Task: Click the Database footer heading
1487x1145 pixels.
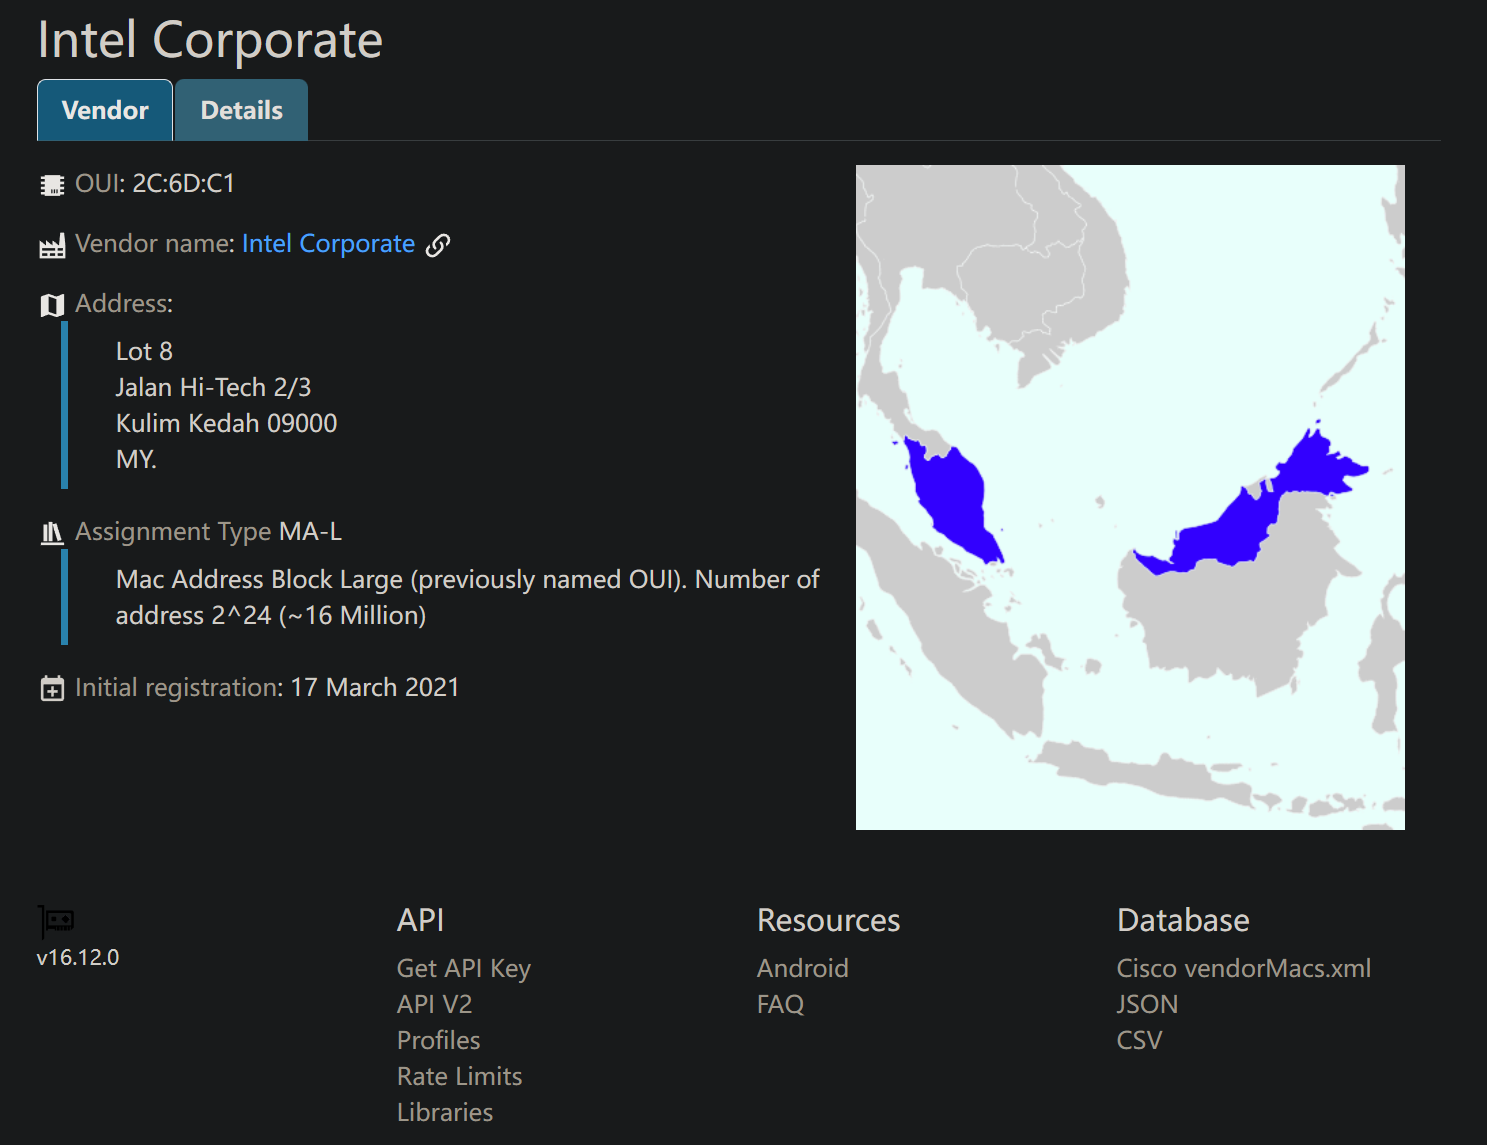Action: 1183,920
